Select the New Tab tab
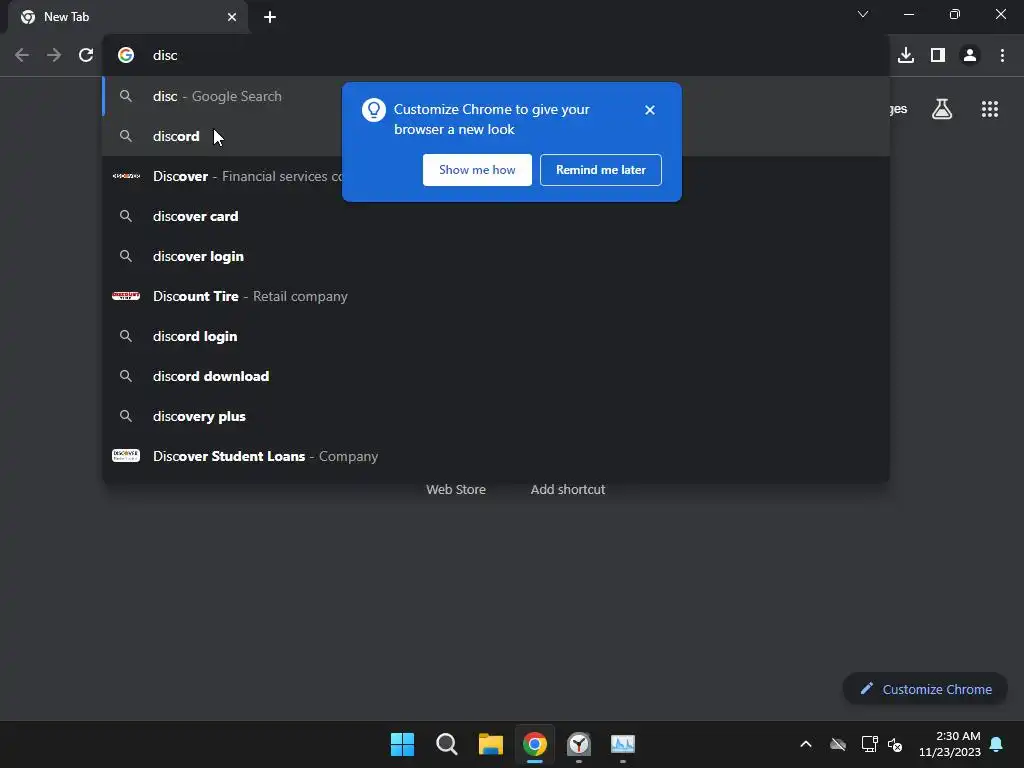1024x768 pixels. click(x=128, y=17)
